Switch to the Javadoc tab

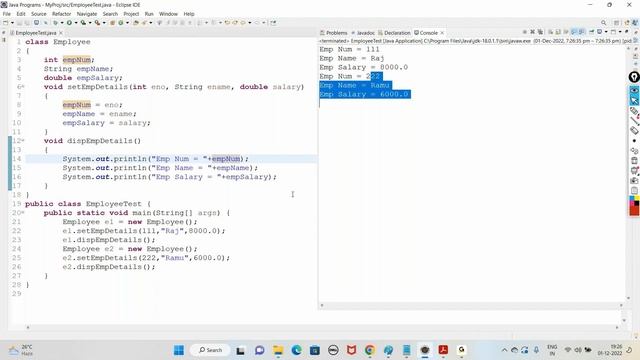[363, 33]
